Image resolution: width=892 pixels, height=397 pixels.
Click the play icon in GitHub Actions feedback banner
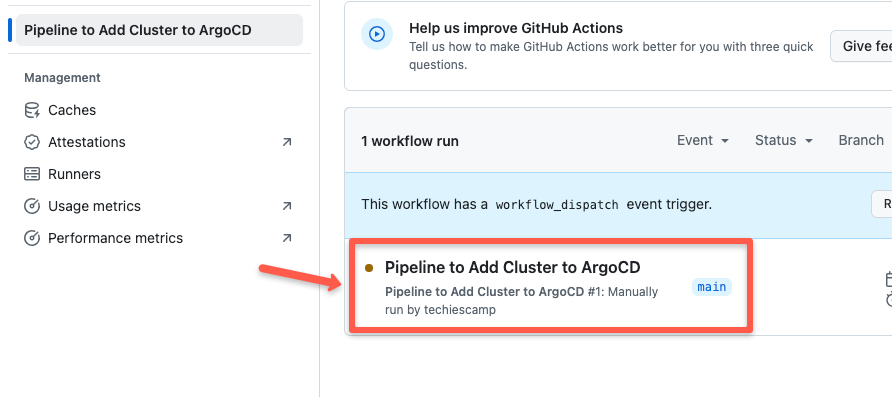(x=377, y=34)
